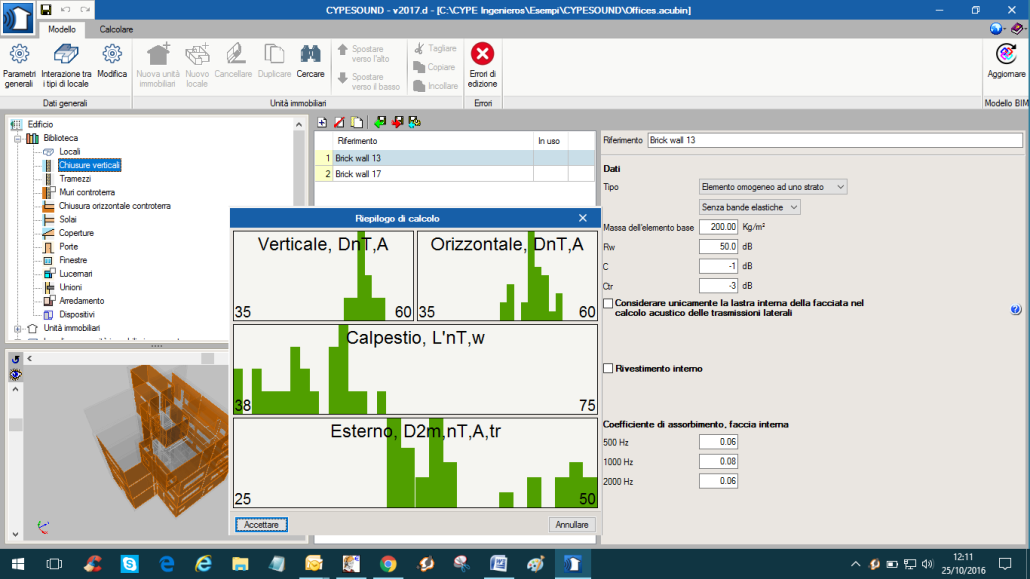Viewport: 1030px width, 579px height.
Task: Delete element with red slash icon above list
Action: [339, 122]
